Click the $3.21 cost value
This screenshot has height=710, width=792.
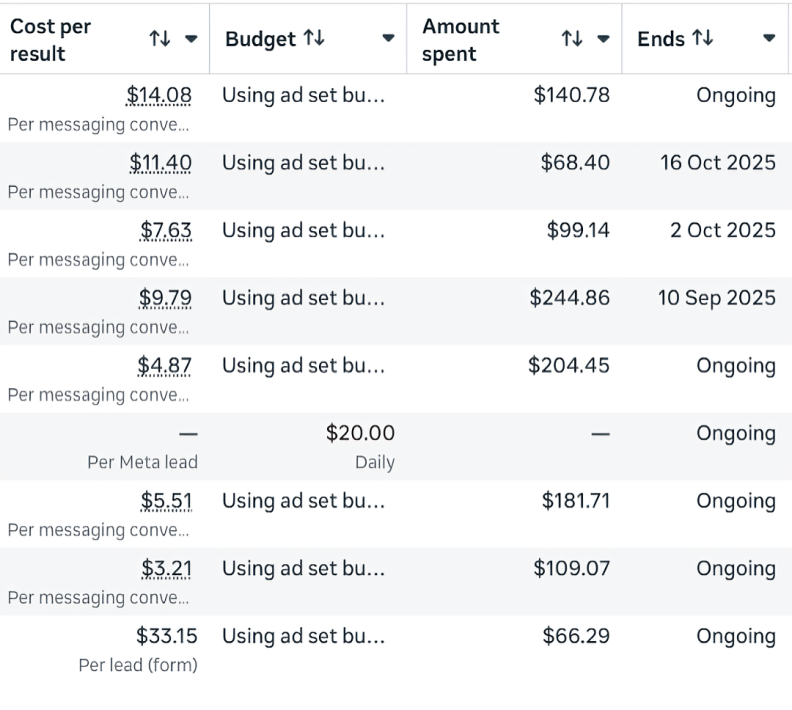166,569
